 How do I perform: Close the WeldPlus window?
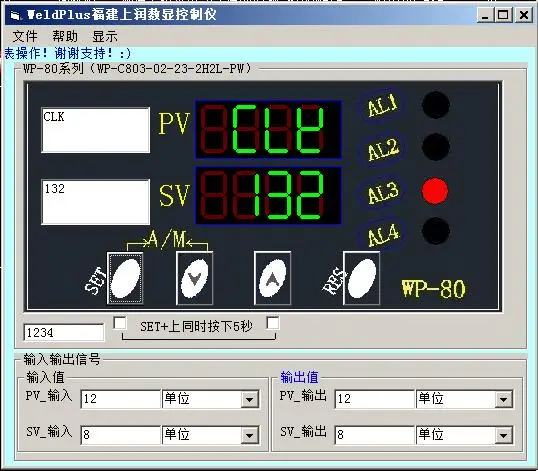coord(524,15)
